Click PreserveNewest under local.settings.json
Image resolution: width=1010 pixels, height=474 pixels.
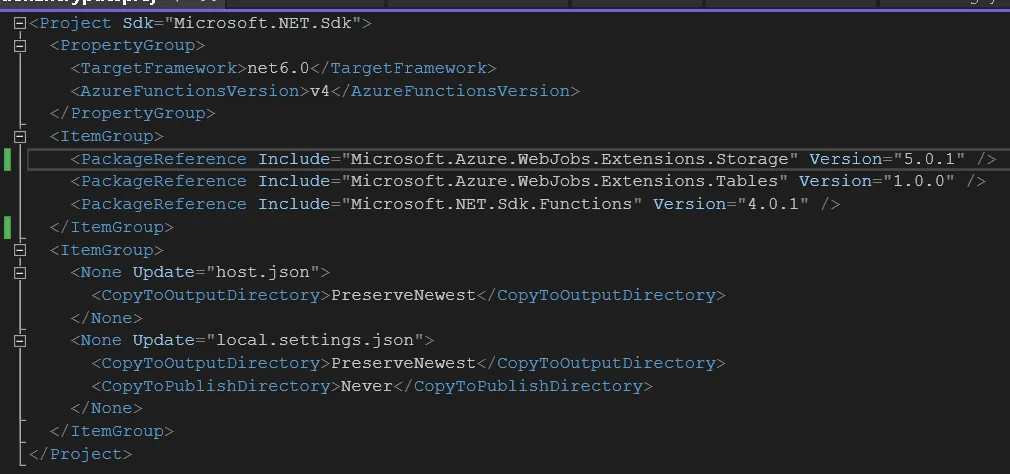pos(403,363)
